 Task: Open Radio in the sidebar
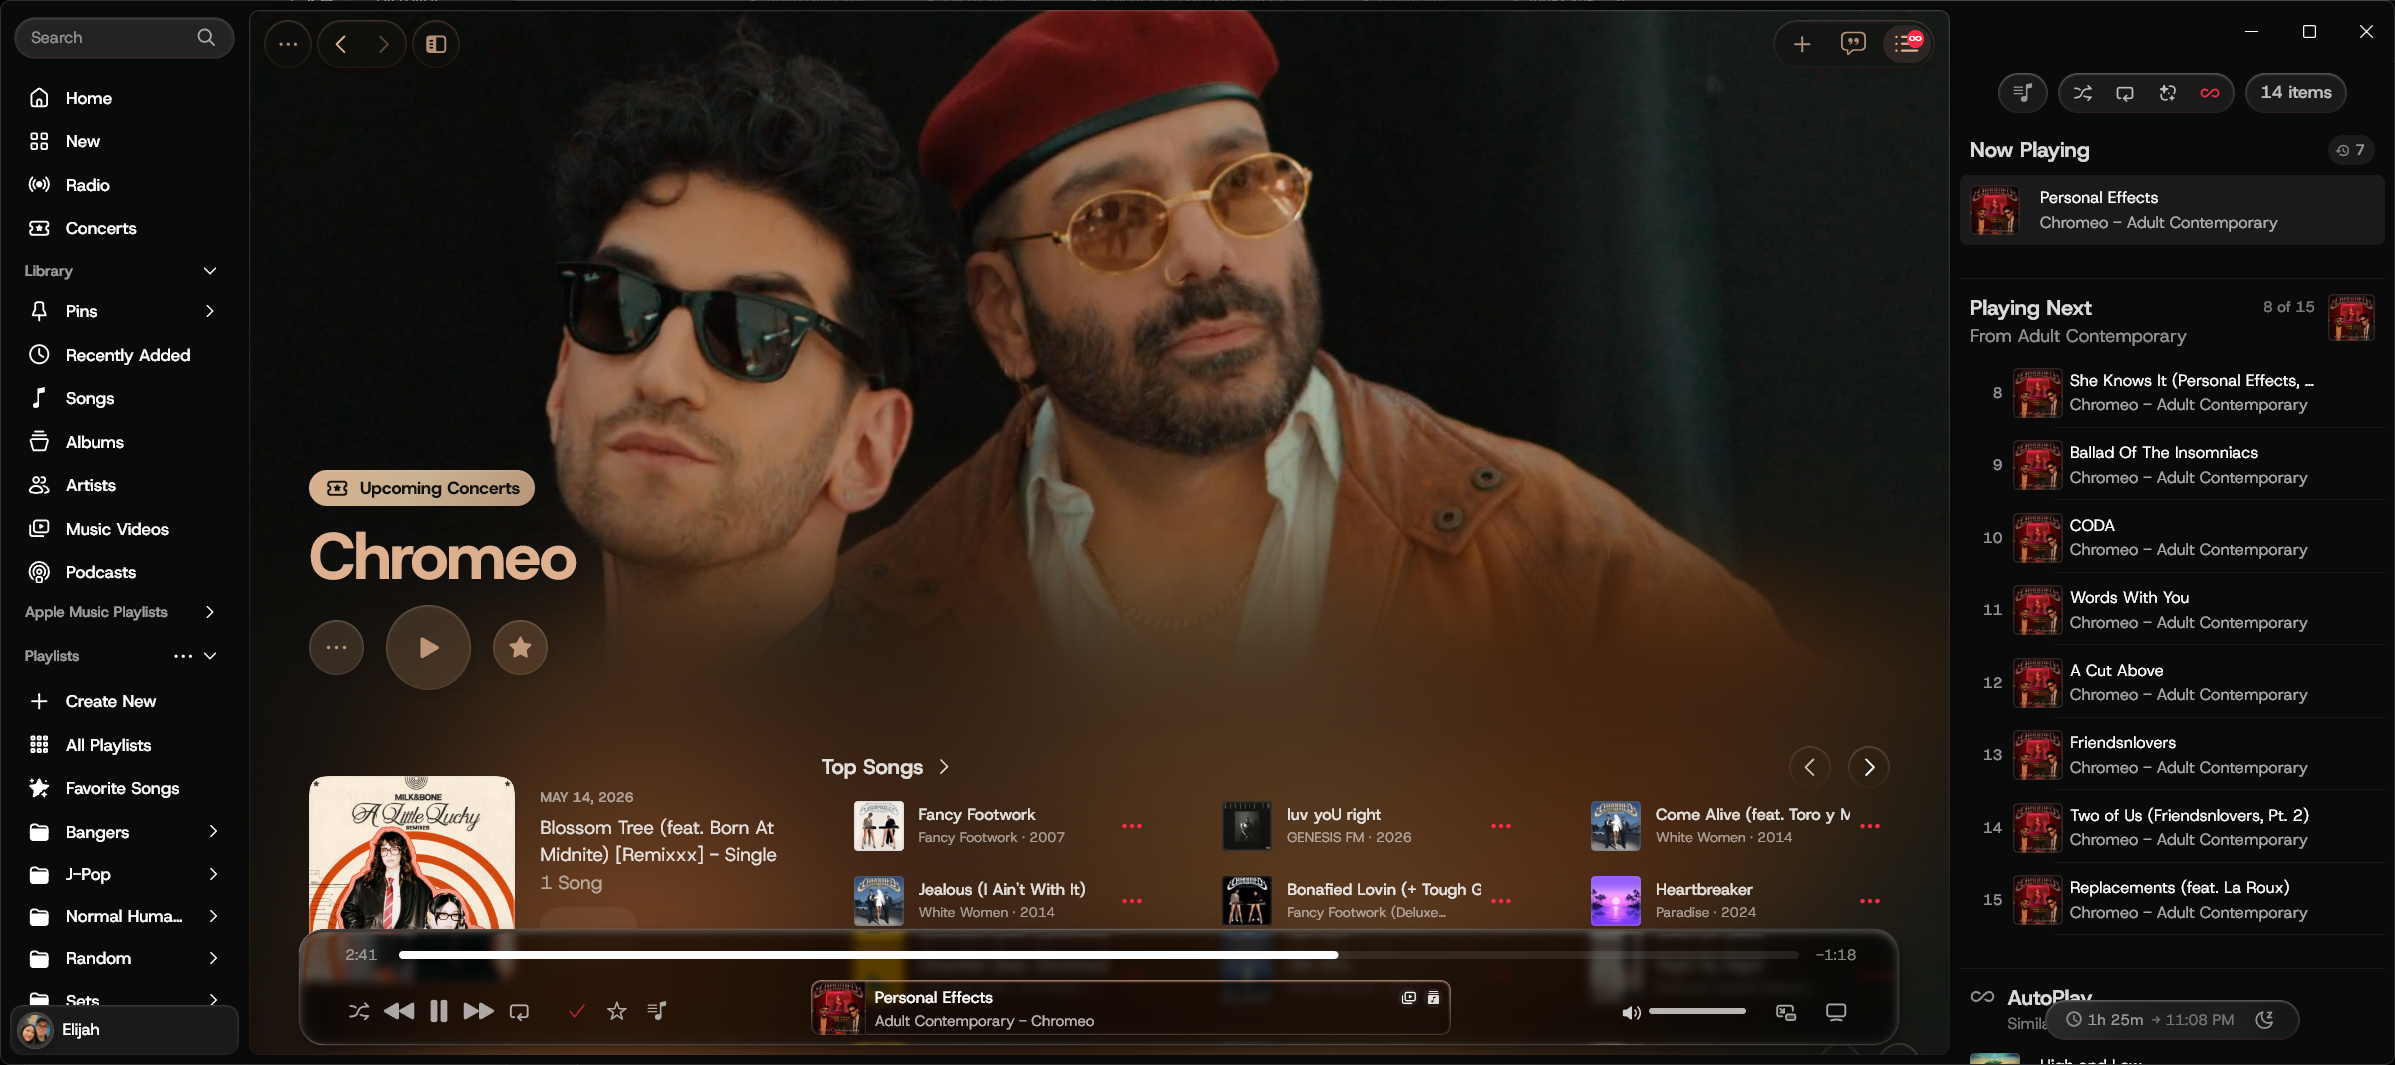tap(125, 185)
